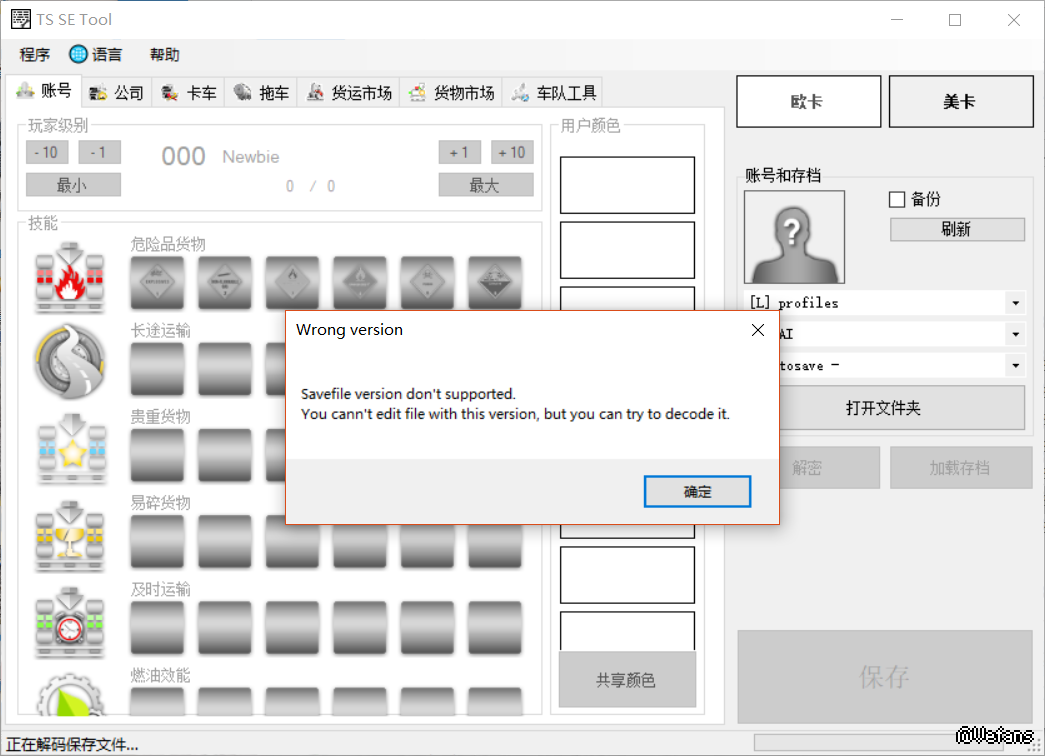This screenshot has height=756, width=1045.
Task: Switch to the 公司 tab
Action: (x=117, y=93)
